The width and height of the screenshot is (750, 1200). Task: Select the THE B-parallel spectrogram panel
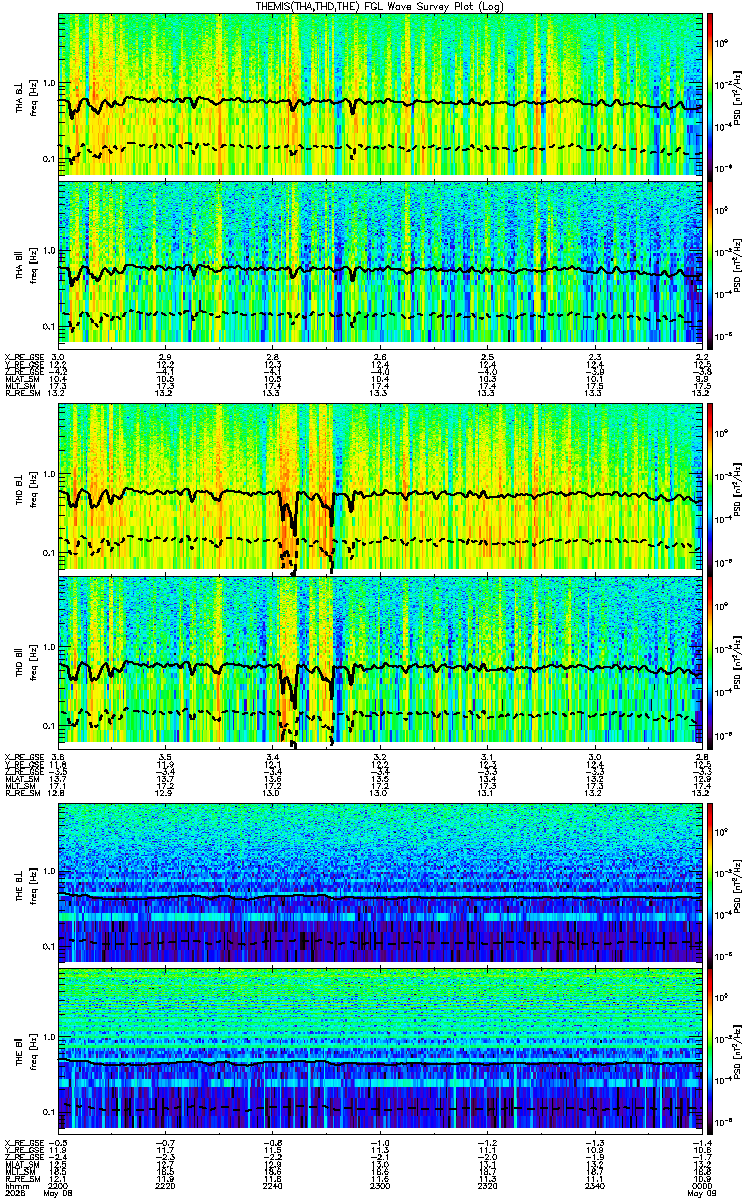tap(380, 1052)
